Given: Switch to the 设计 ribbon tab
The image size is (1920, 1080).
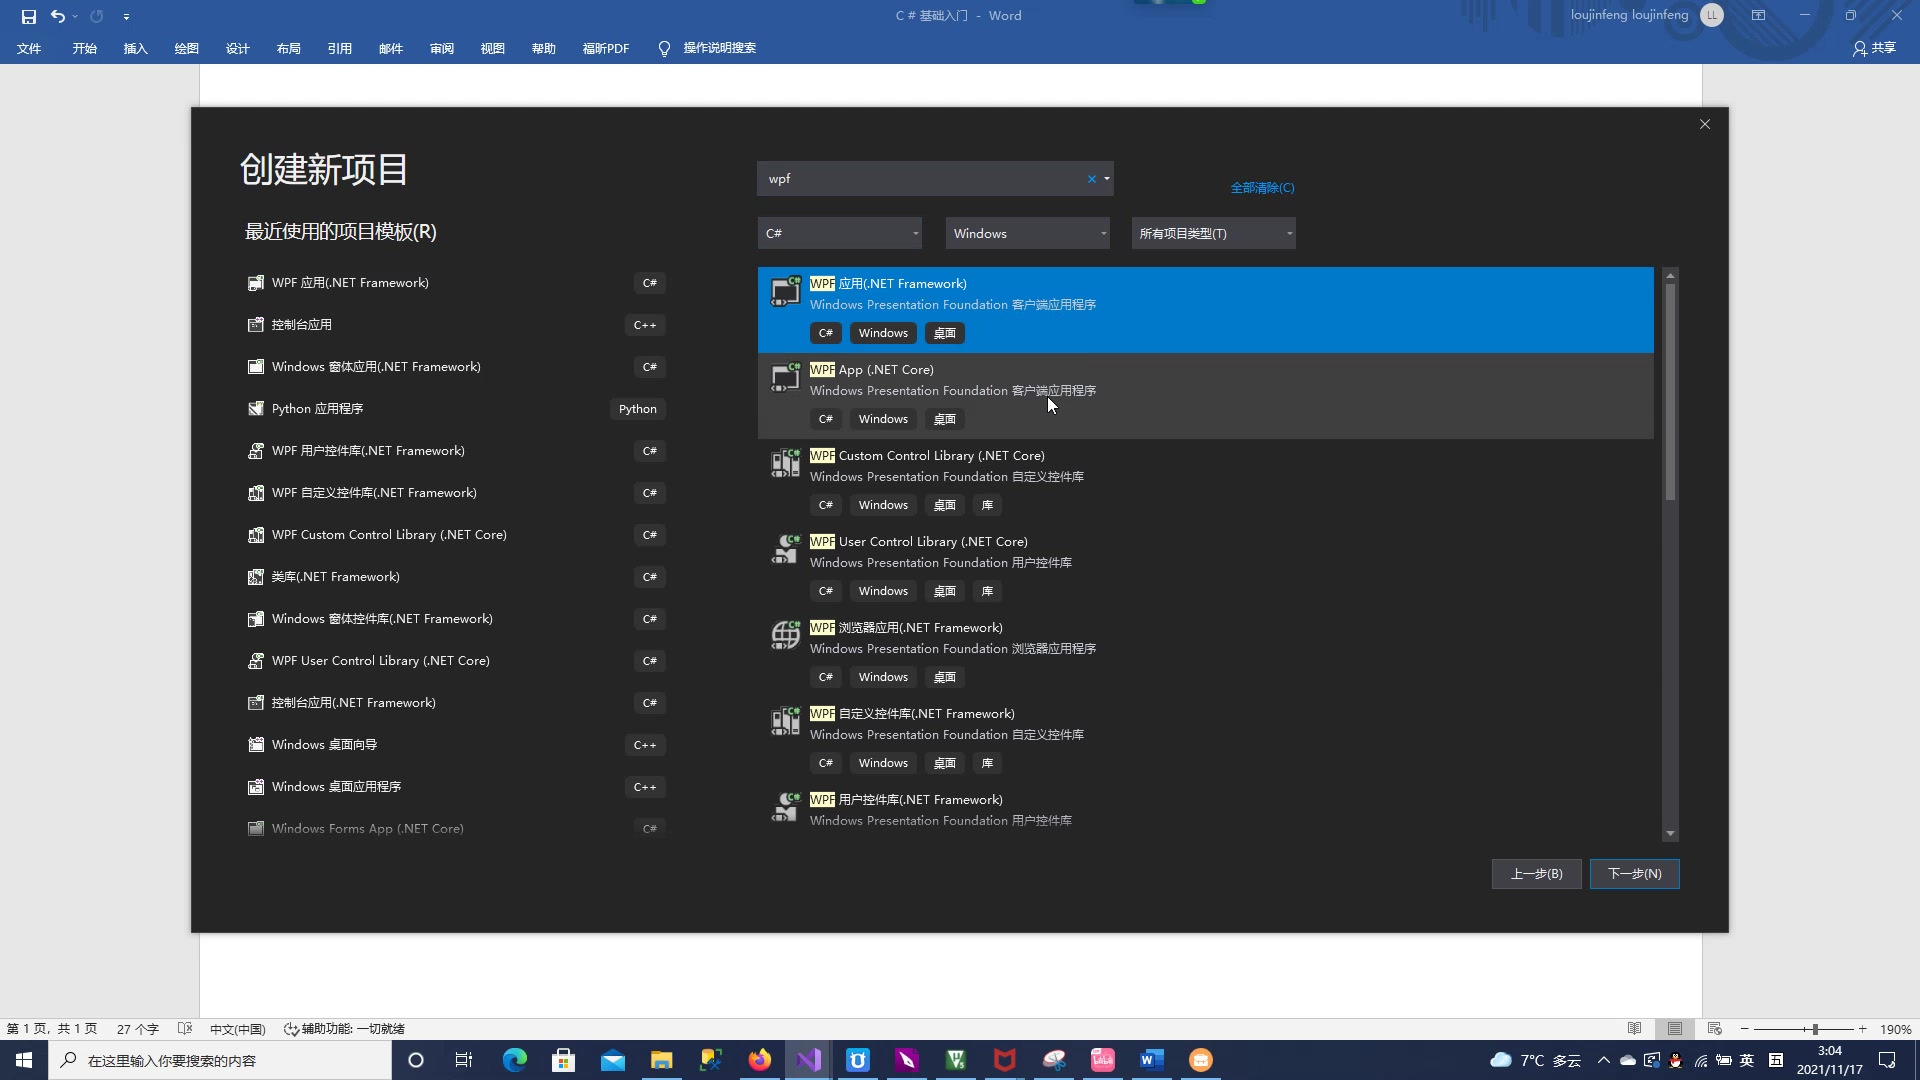Looking at the screenshot, I should pyautogui.click(x=237, y=48).
